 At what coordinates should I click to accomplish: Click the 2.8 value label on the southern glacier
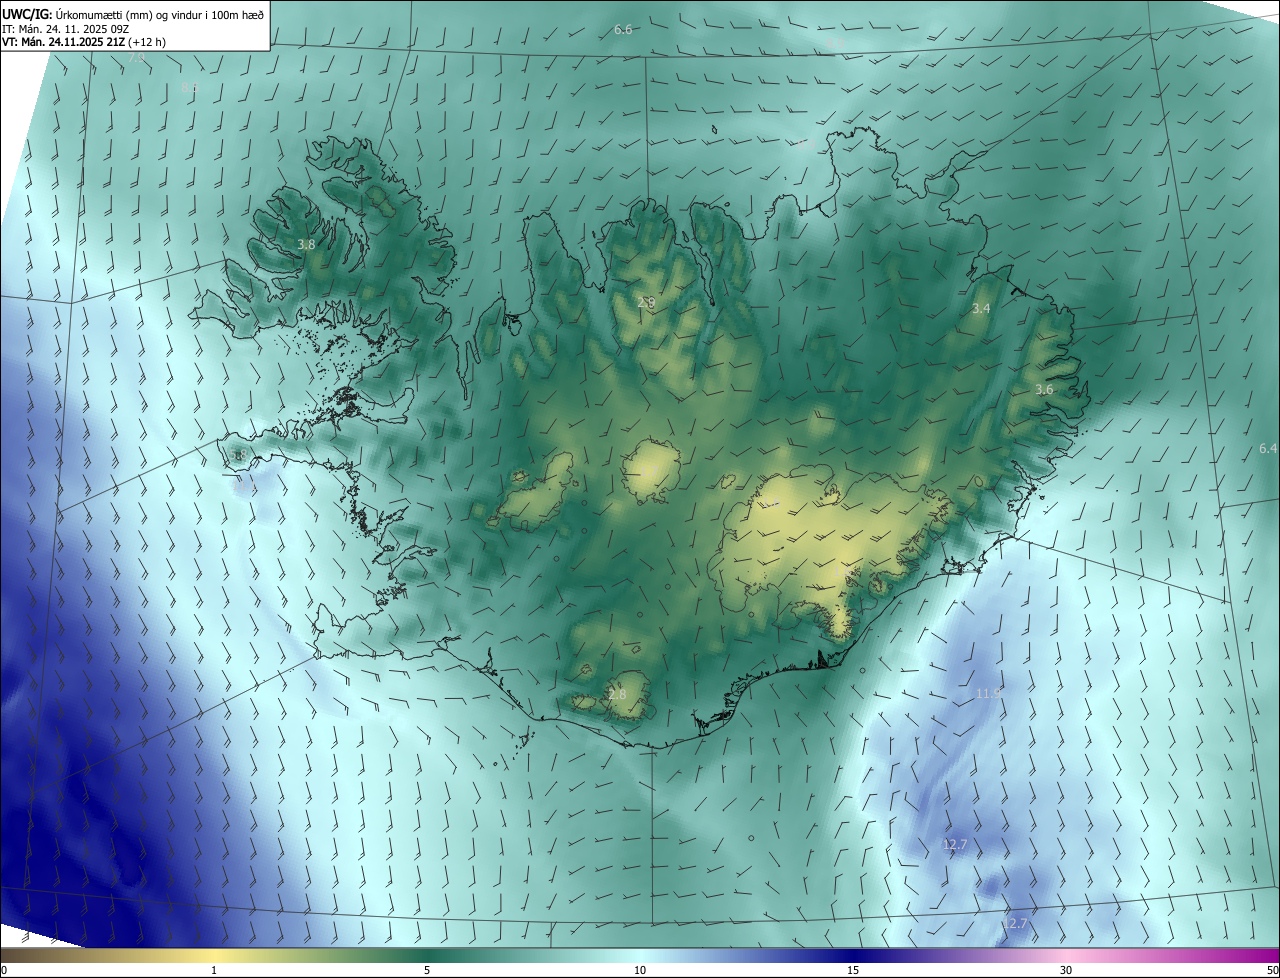coord(617,694)
